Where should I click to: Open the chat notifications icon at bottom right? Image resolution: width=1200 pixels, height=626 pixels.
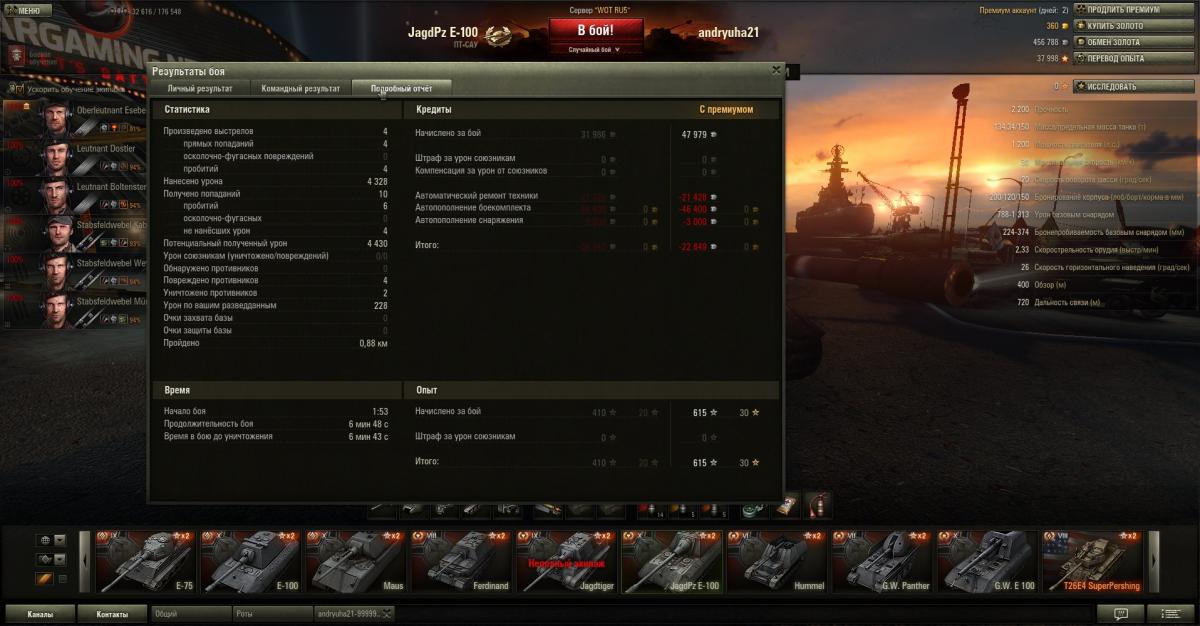[1122, 613]
